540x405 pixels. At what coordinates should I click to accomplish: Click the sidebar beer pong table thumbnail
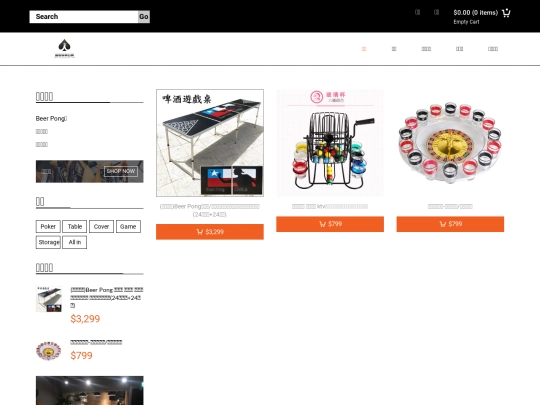point(49,299)
